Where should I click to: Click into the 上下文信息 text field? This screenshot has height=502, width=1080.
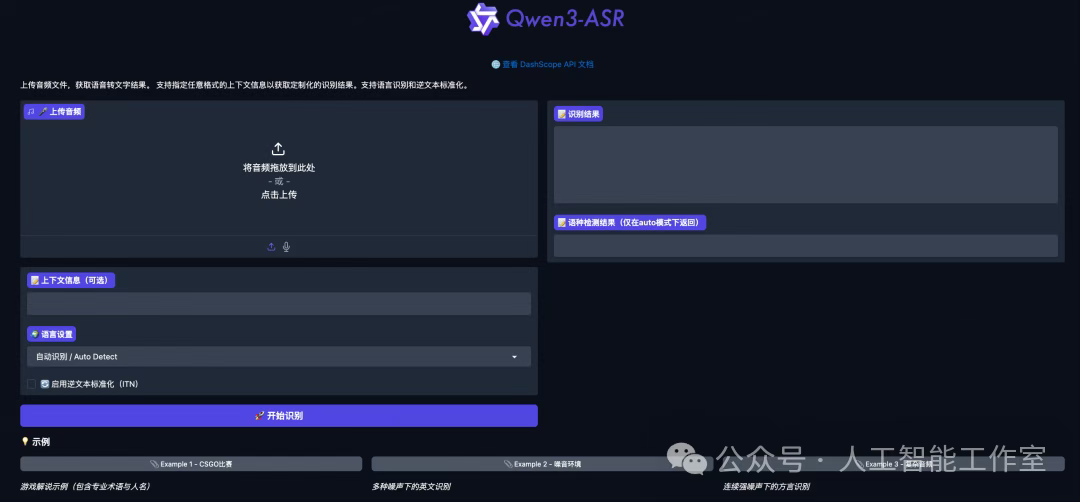point(279,304)
